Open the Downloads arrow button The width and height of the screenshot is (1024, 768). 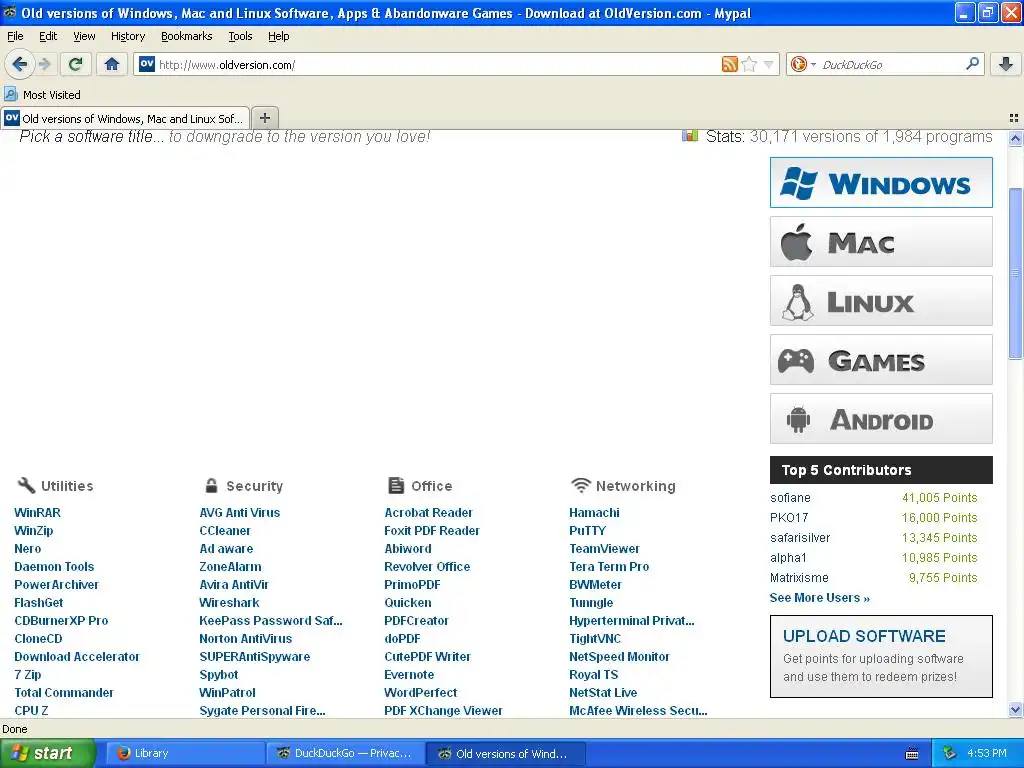pyautogui.click(x=1006, y=64)
